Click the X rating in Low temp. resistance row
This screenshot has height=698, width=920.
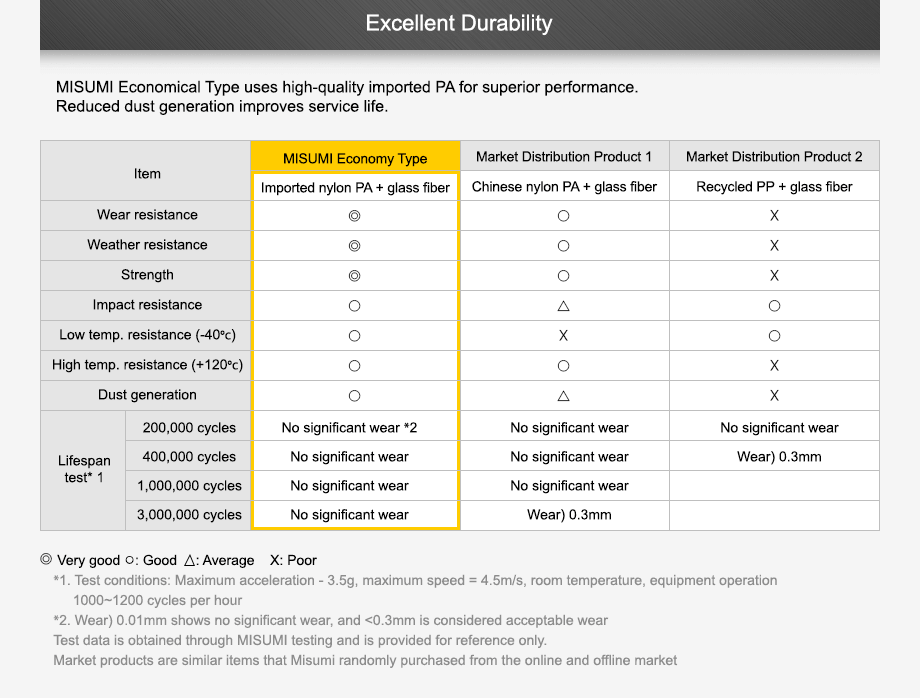[x=564, y=336]
